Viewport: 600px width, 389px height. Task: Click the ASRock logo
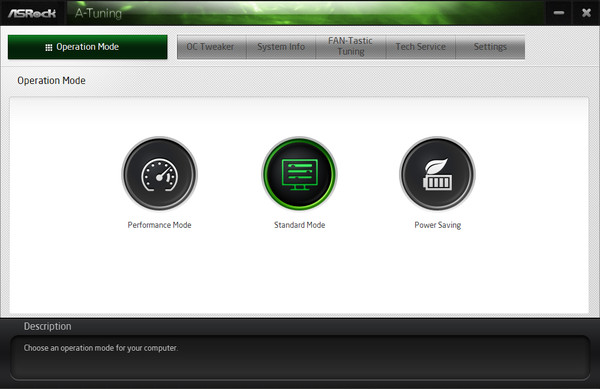click(x=32, y=13)
